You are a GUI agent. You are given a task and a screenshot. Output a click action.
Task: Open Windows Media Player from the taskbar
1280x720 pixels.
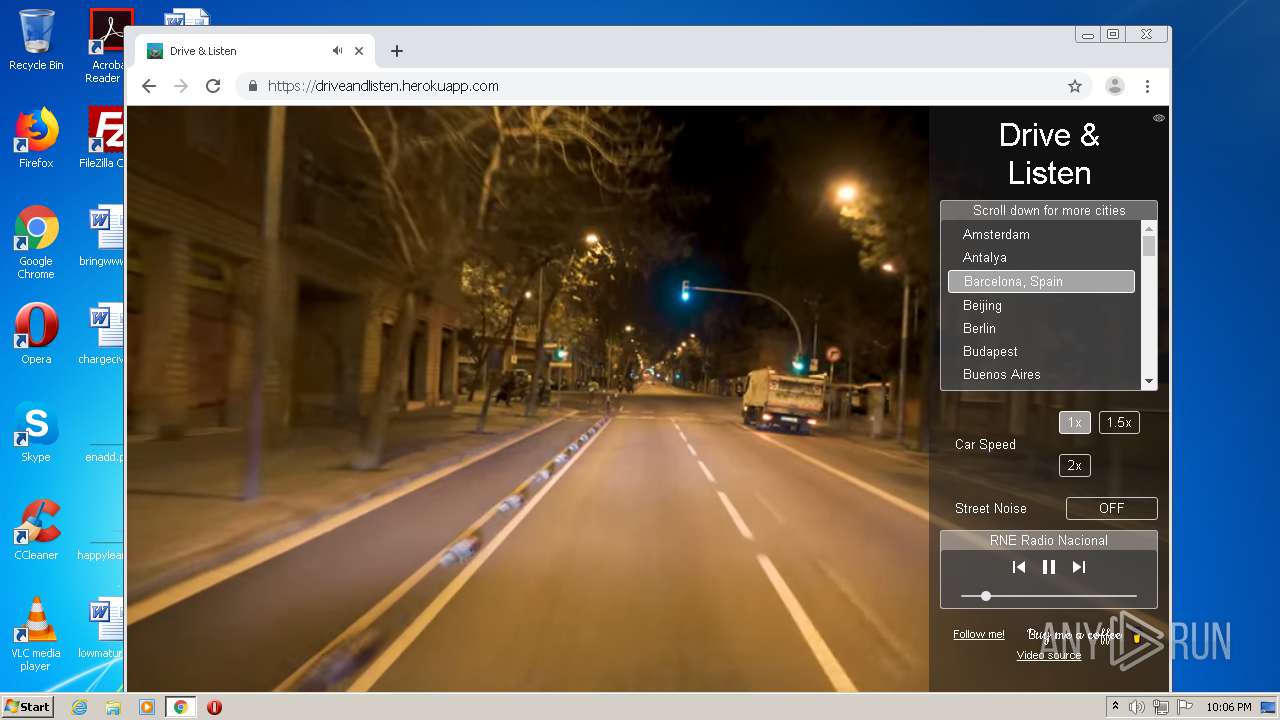tap(147, 707)
